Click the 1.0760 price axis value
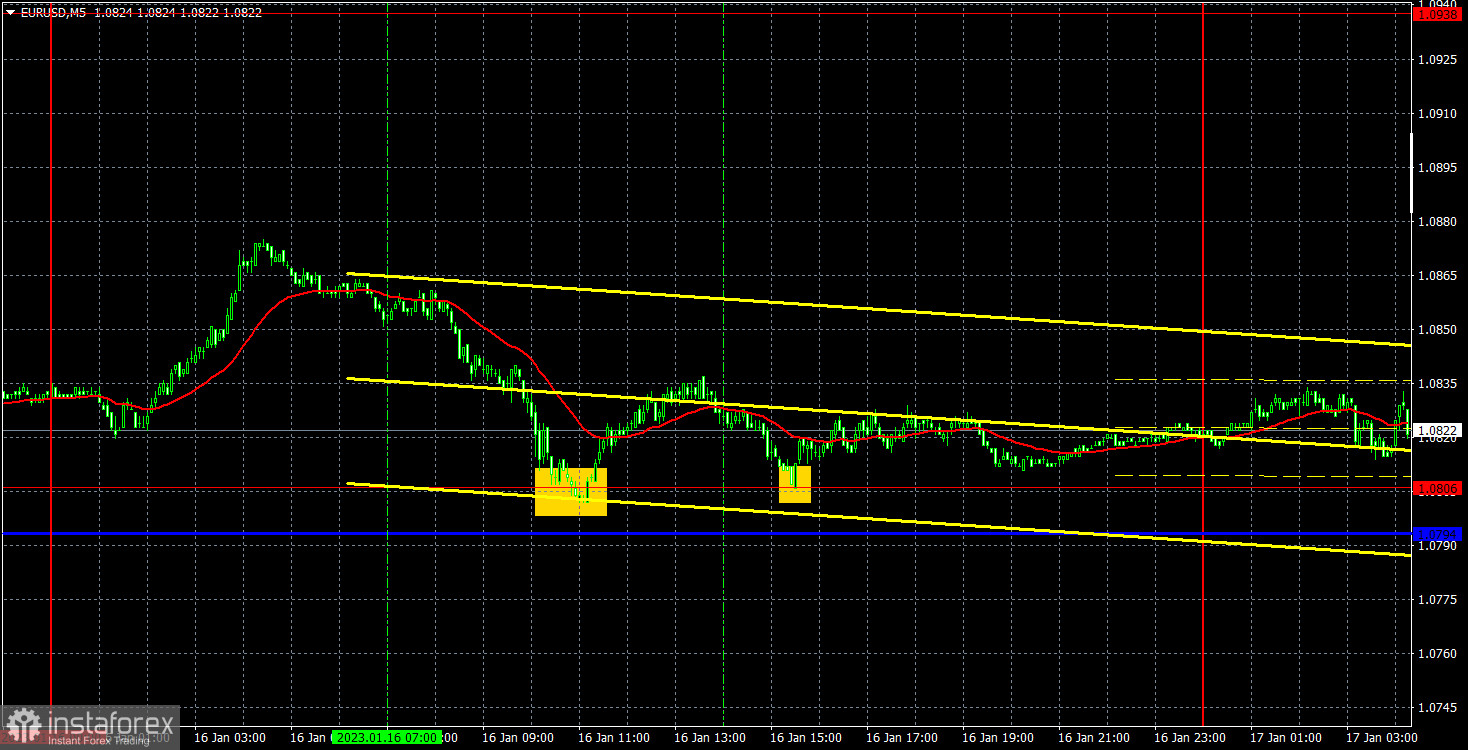This screenshot has width=1468, height=750. click(1439, 653)
